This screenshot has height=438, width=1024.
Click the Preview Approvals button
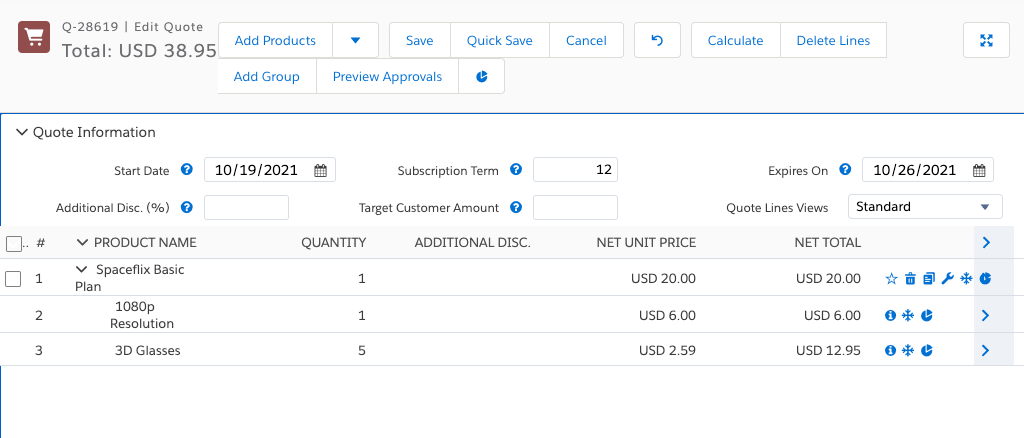tap(387, 77)
